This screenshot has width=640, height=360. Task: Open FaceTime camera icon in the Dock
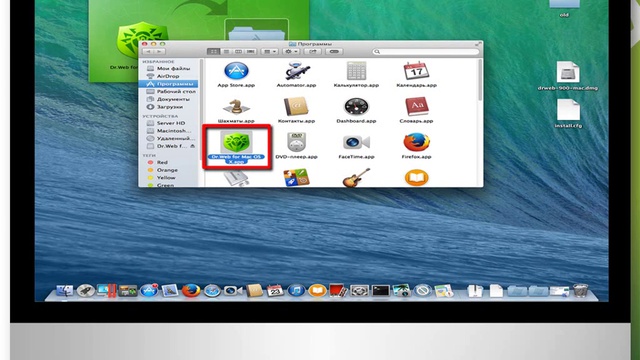[233, 291]
